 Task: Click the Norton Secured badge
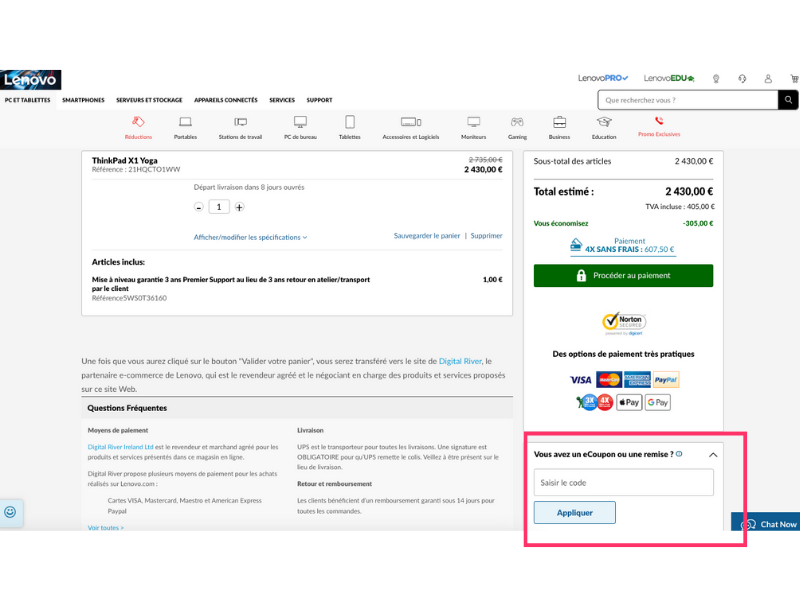[x=623, y=323]
